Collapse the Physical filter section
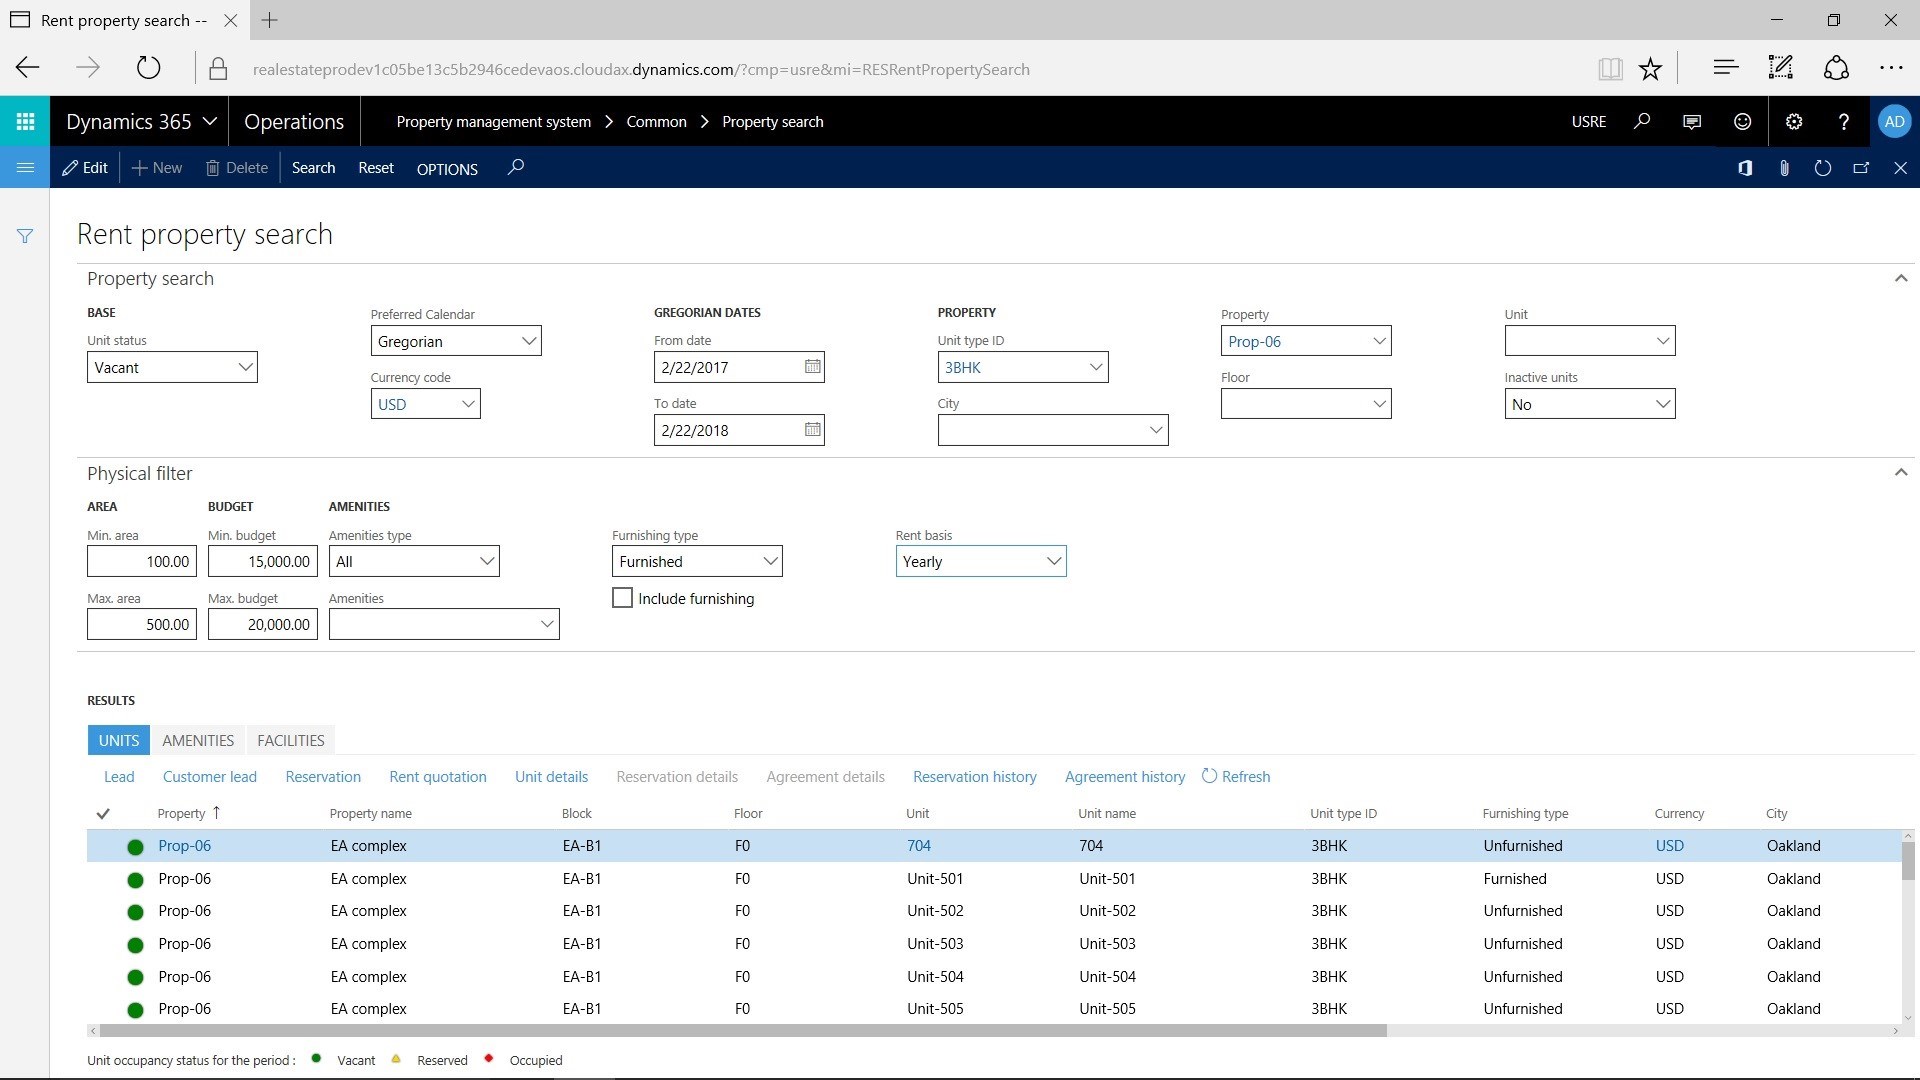The width and height of the screenshot is (1920, 1080). [x=1900, y=472]
